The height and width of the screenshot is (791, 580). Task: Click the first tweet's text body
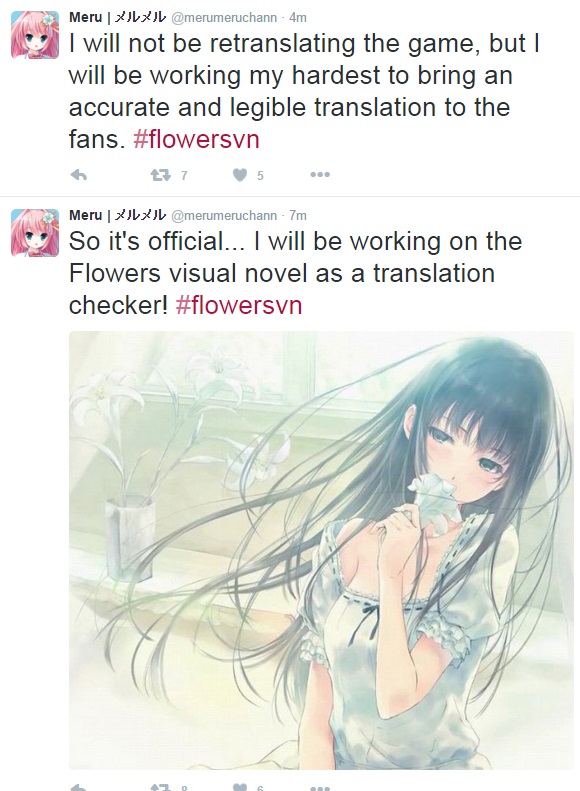coord(304,91)
